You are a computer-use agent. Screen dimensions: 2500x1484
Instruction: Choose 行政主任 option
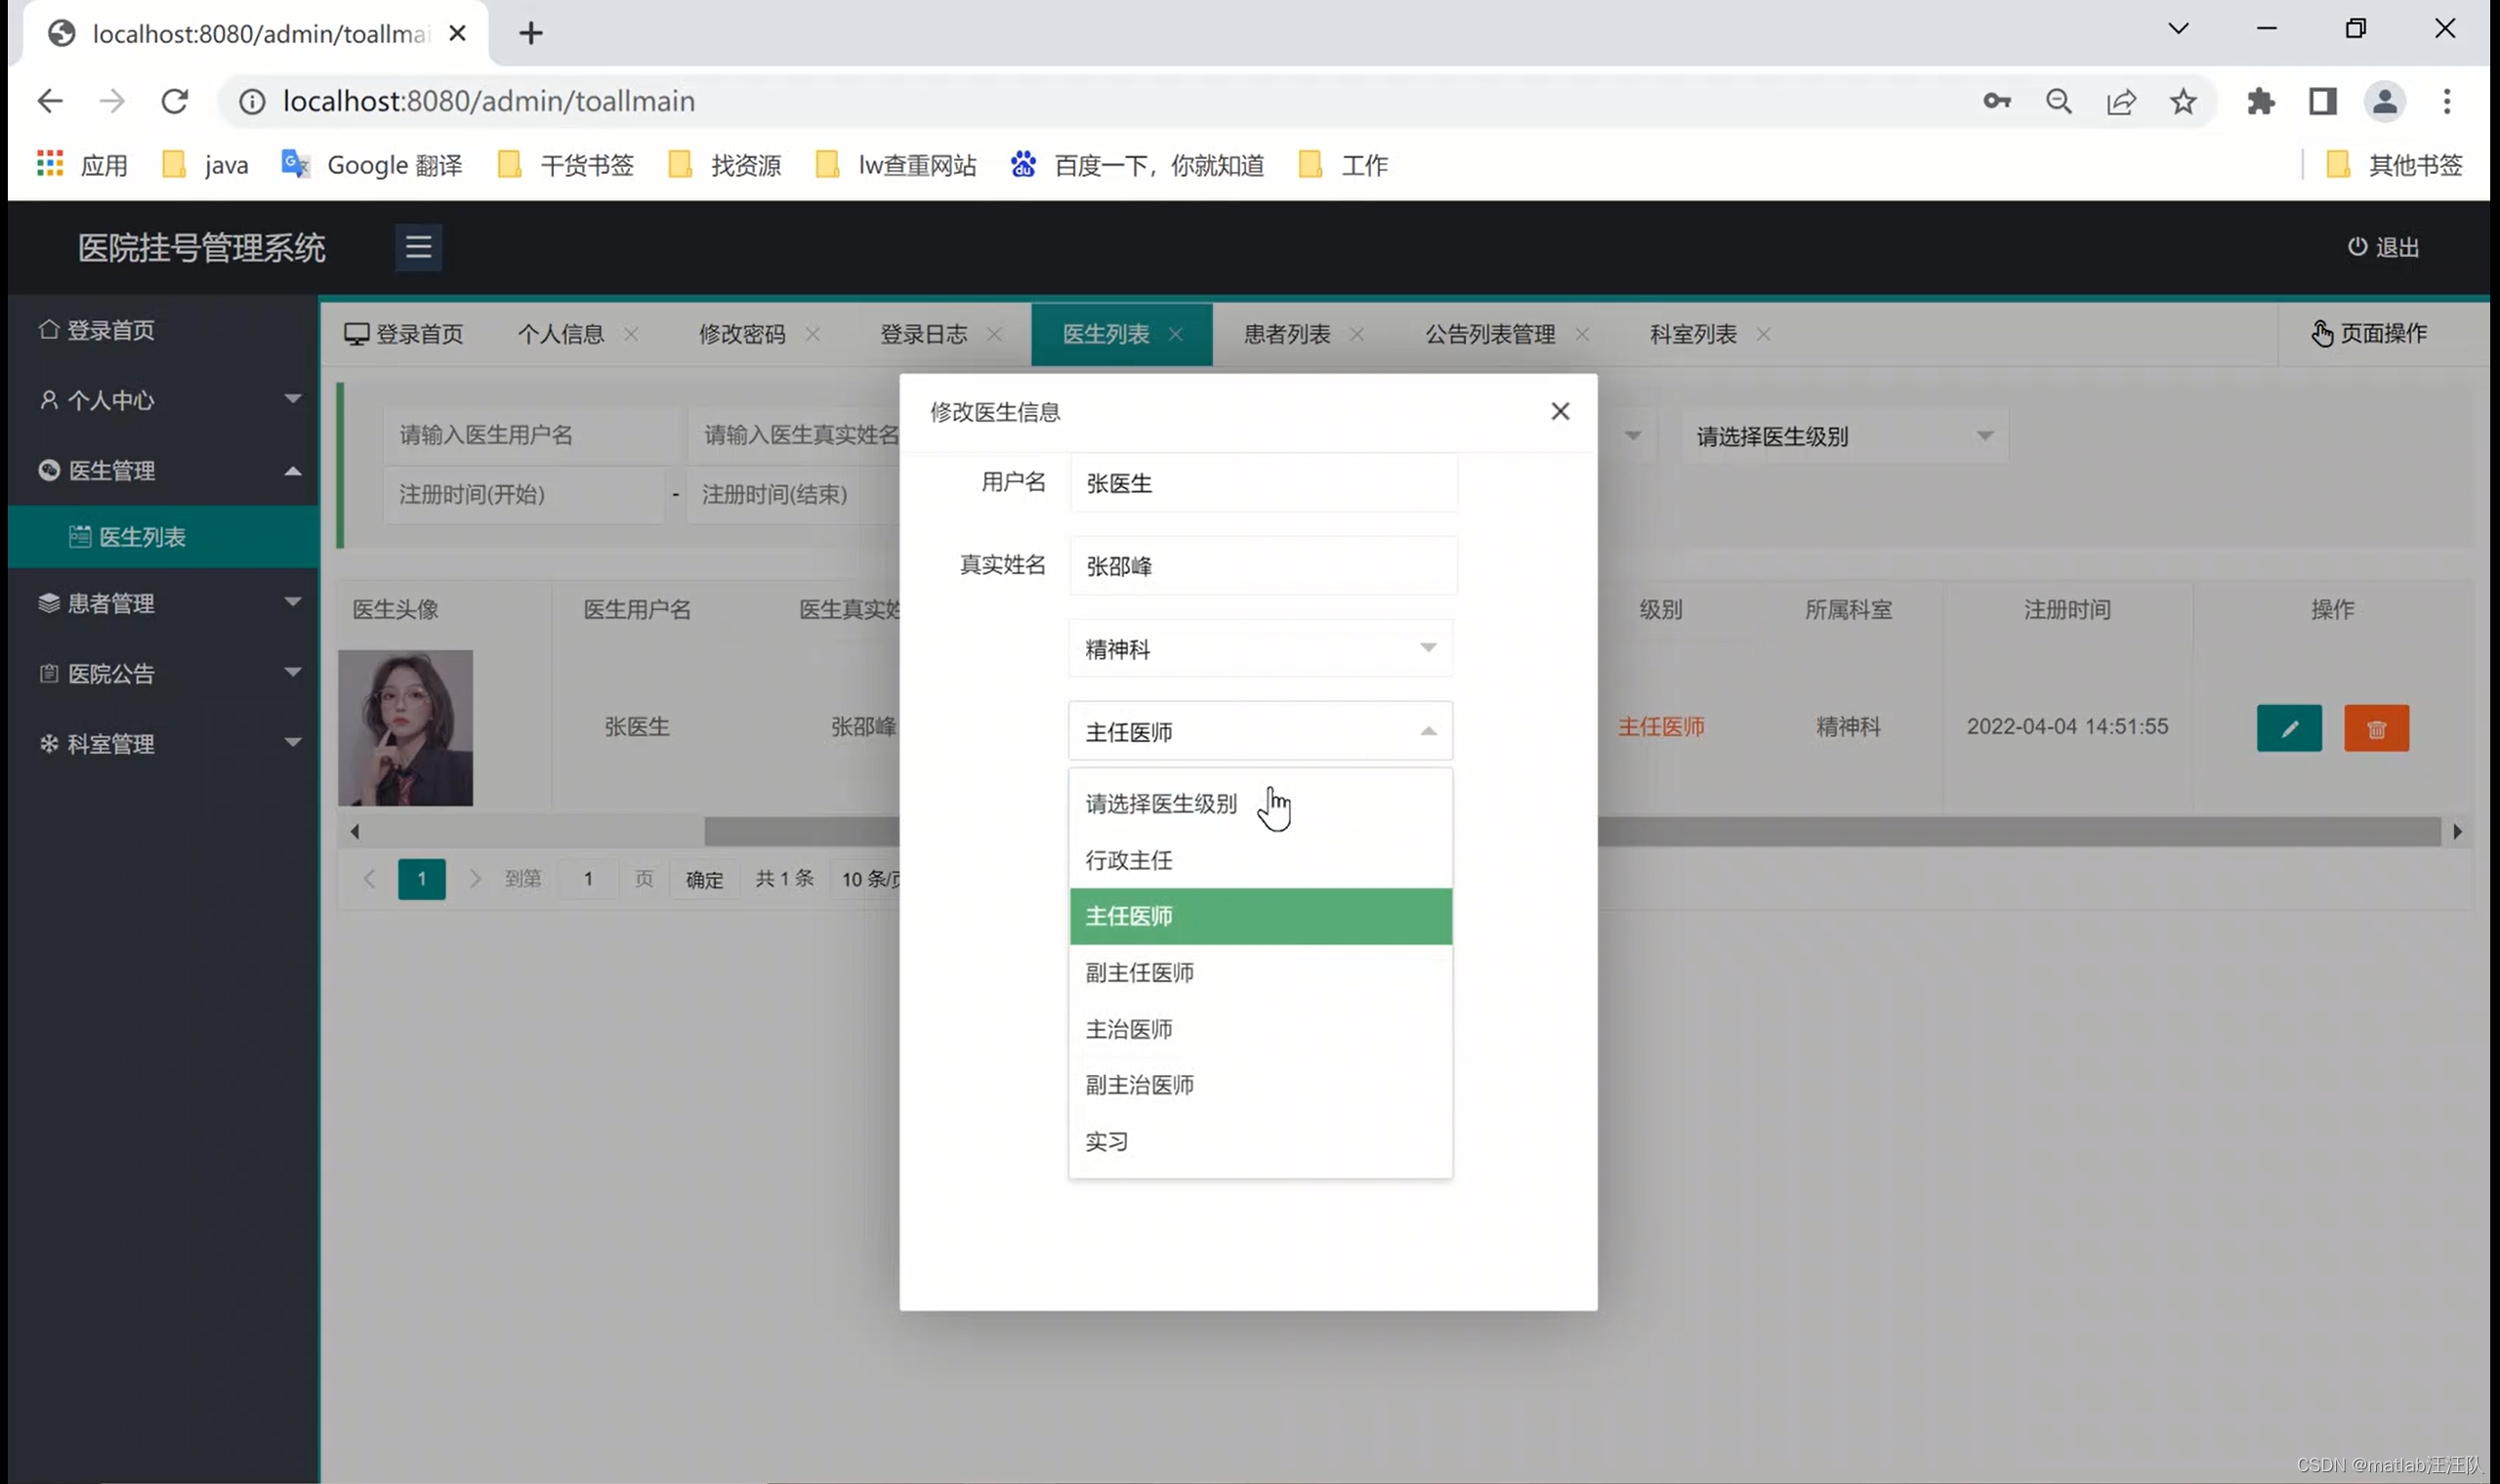click(x=1129, y=860)
